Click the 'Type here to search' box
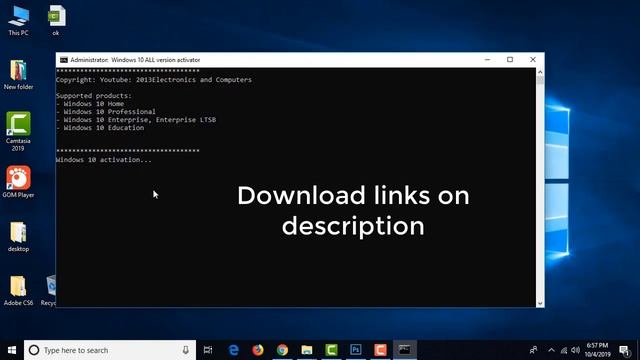This screenshot has height=360, width=640. coord(110,350)
